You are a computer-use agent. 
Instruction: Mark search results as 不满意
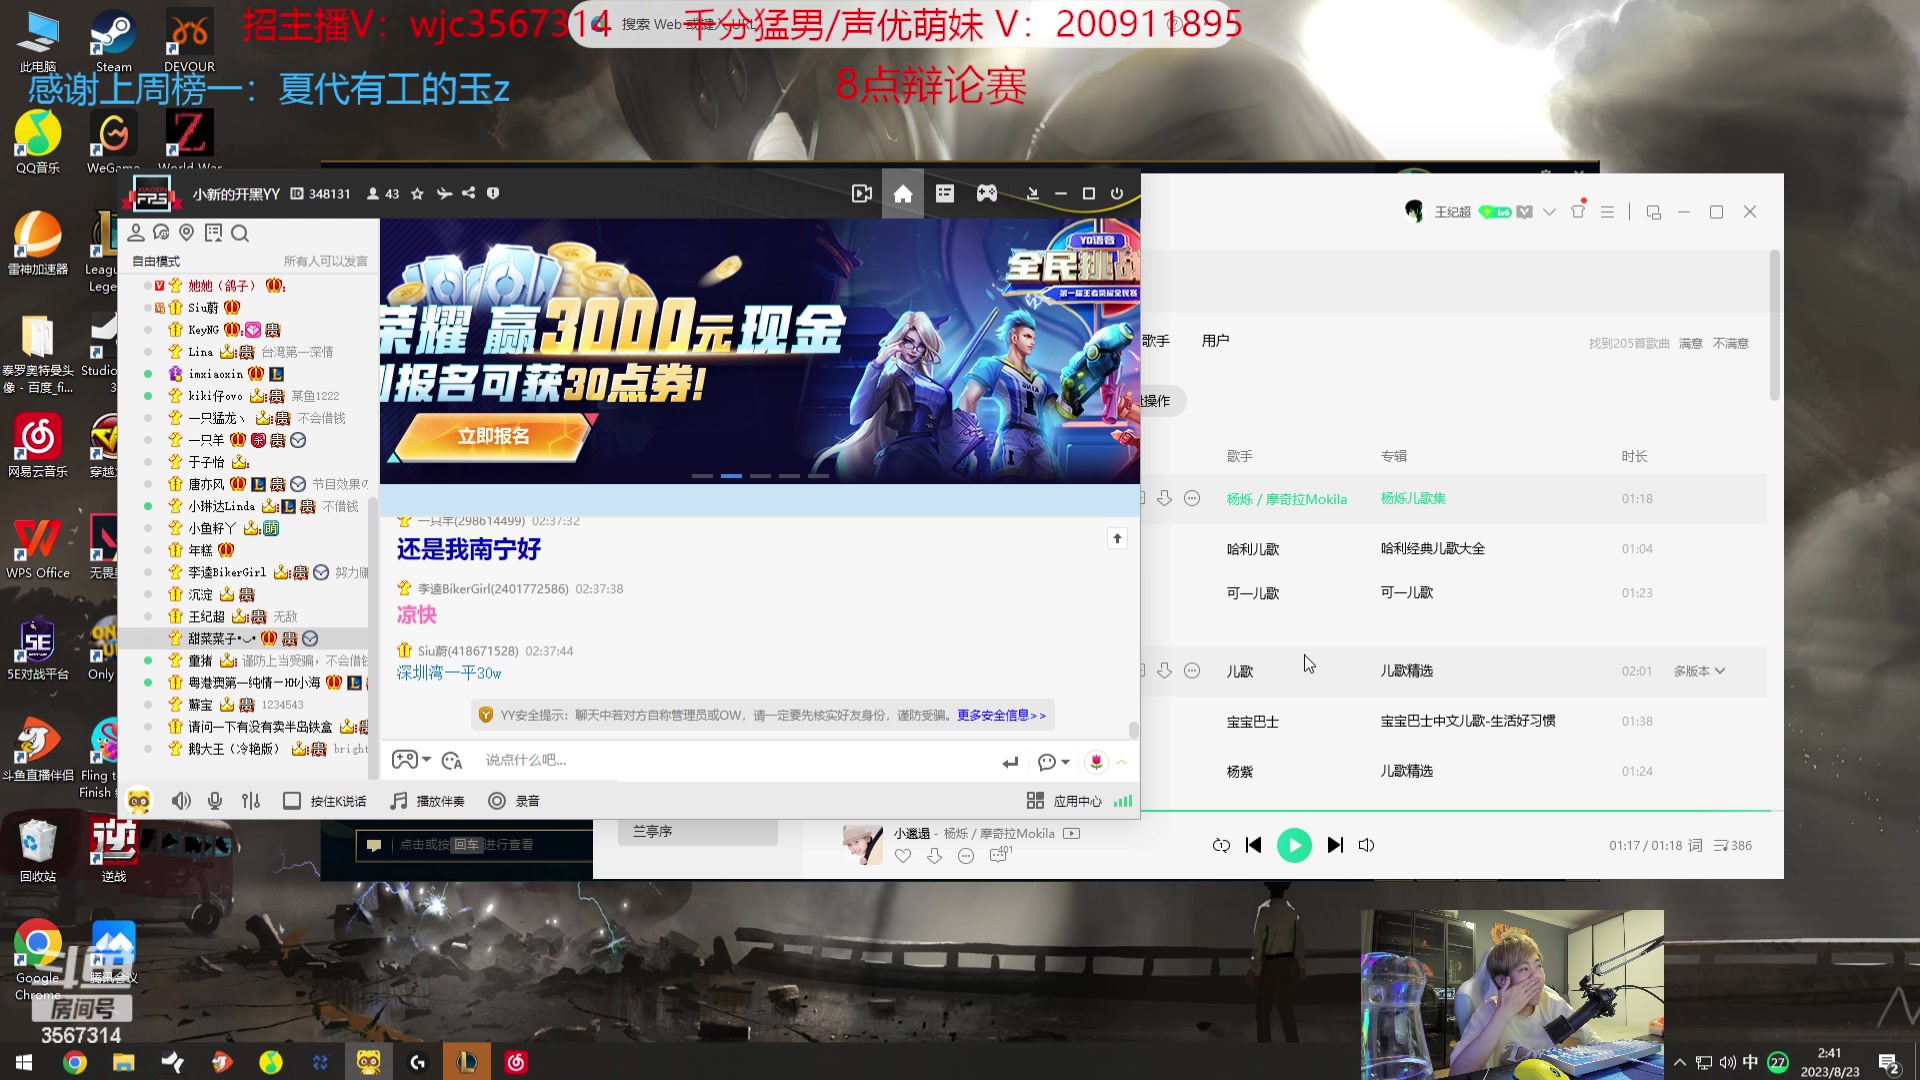(x=1730, y=343)
